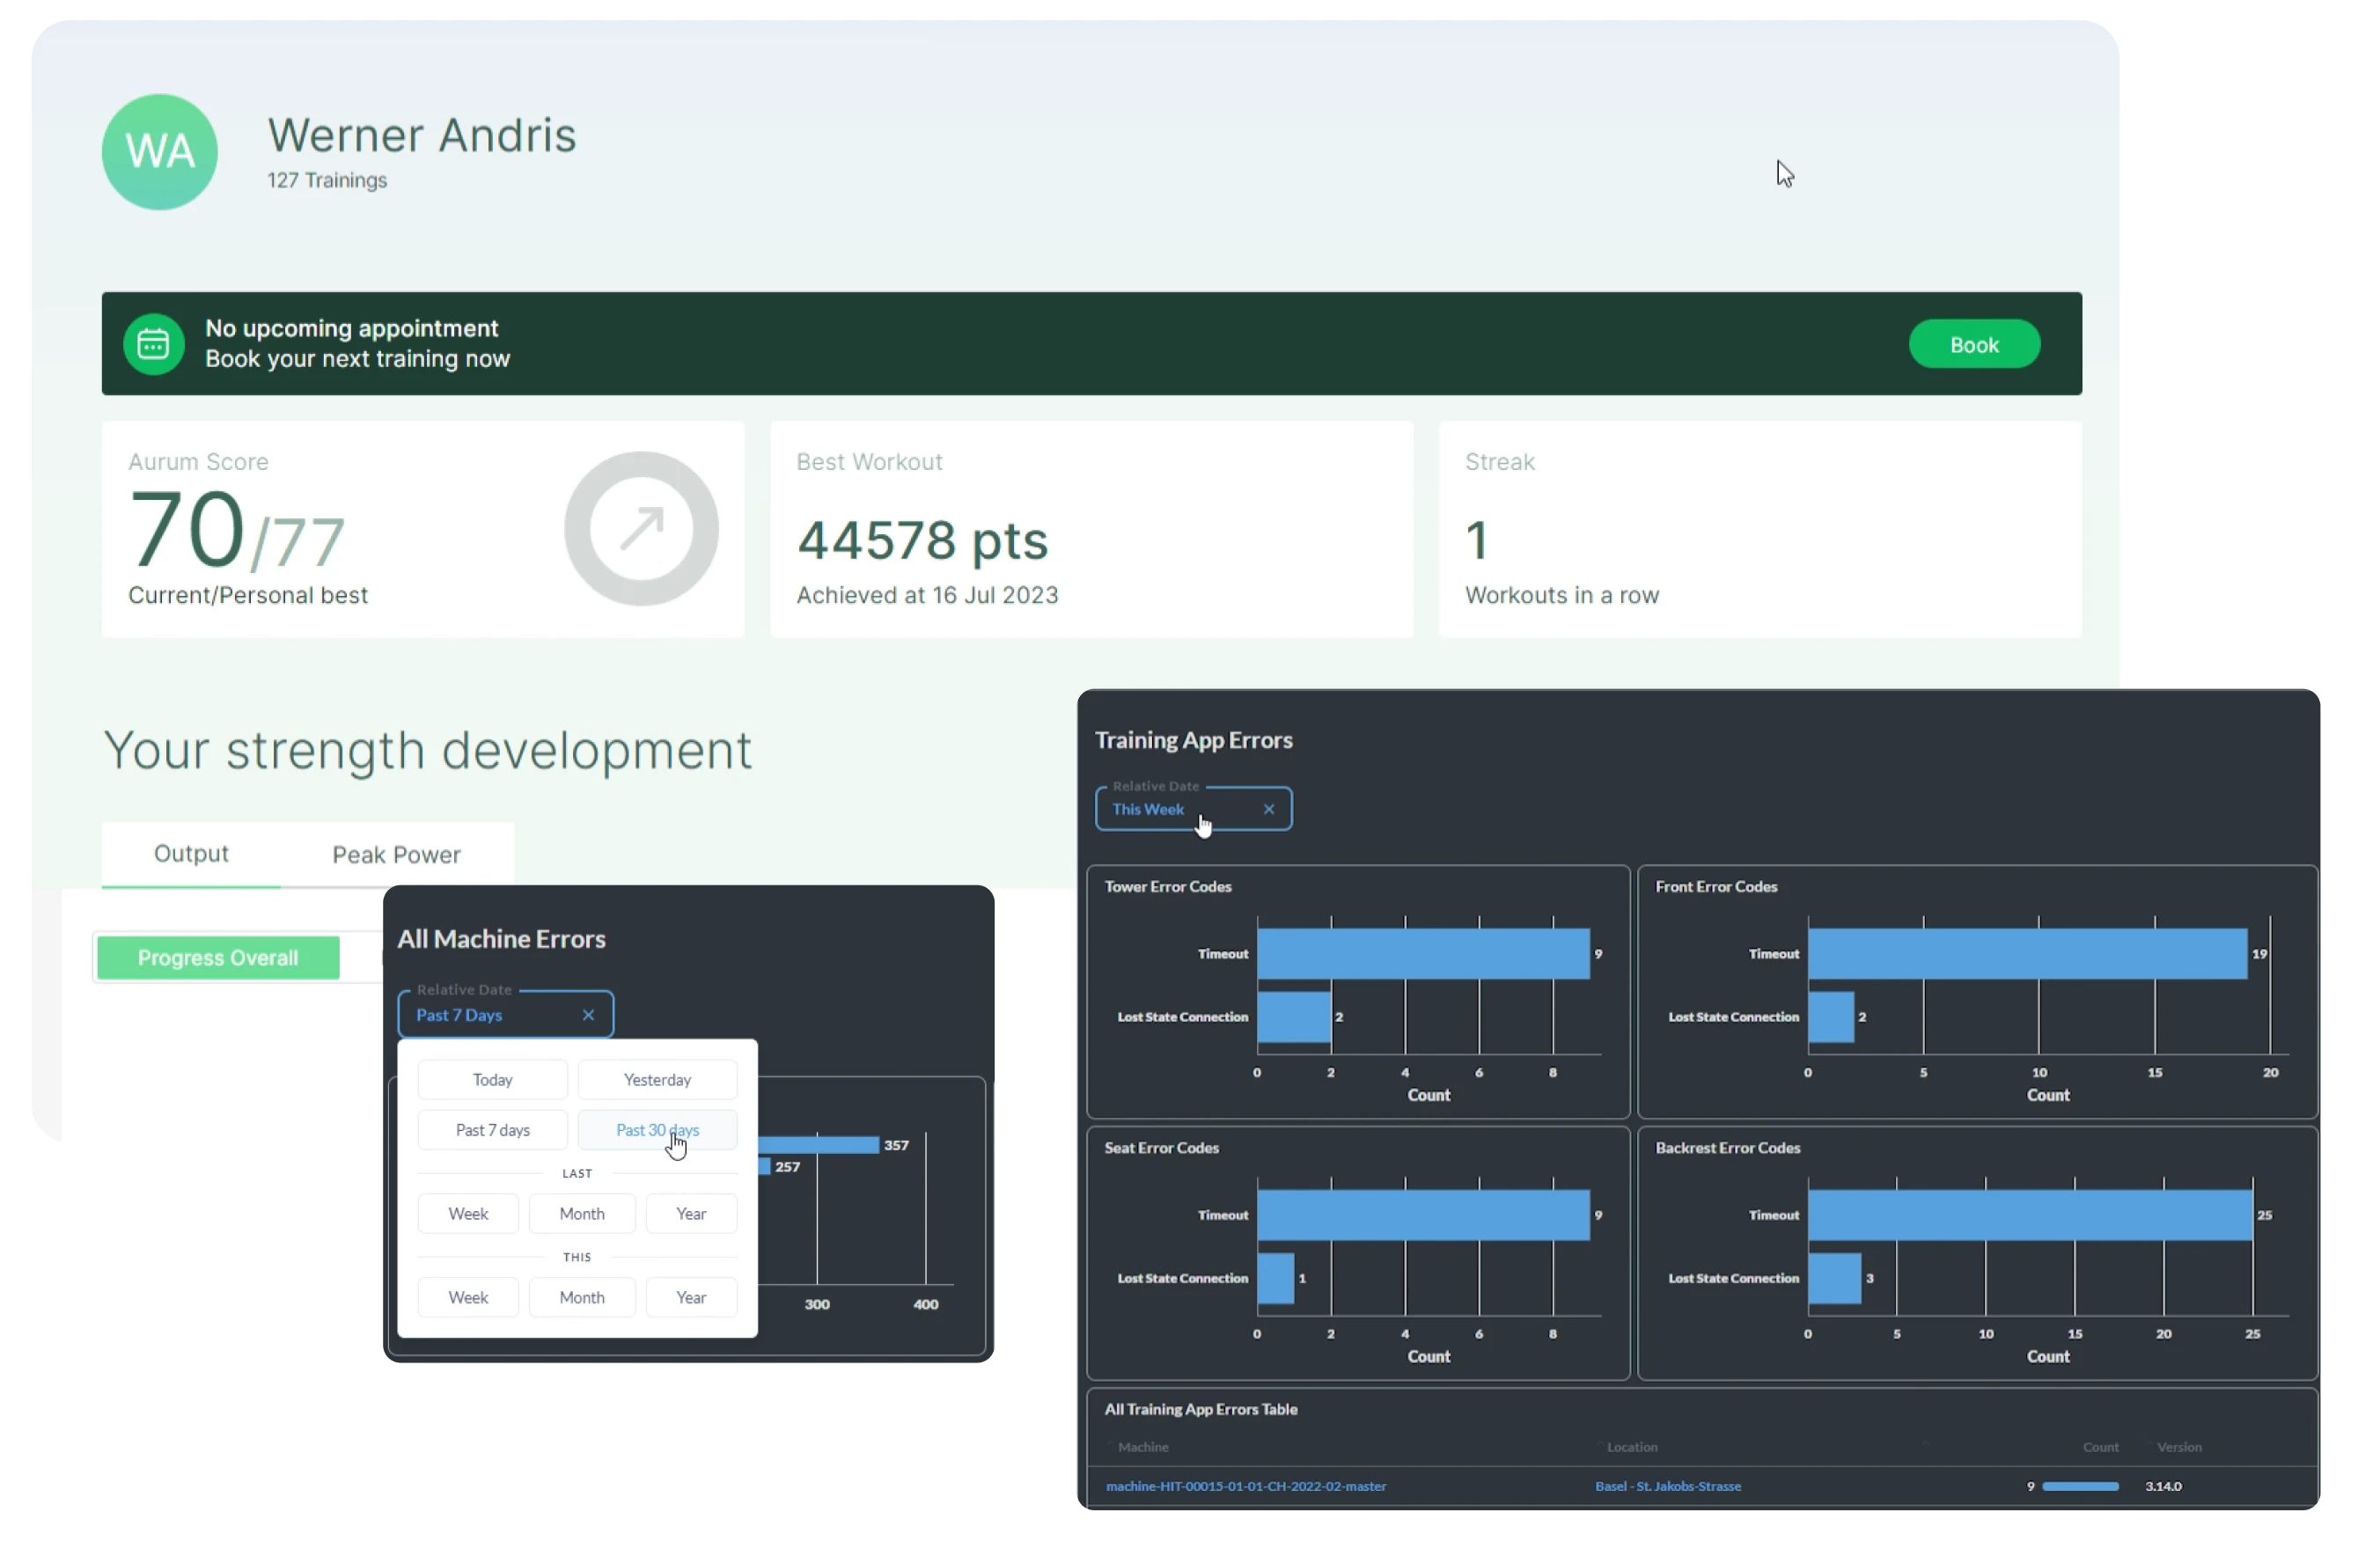This screenshot has width=2380, height=1549.
Task: Click the green calendar appointment icon
Action: pos(153,344)
